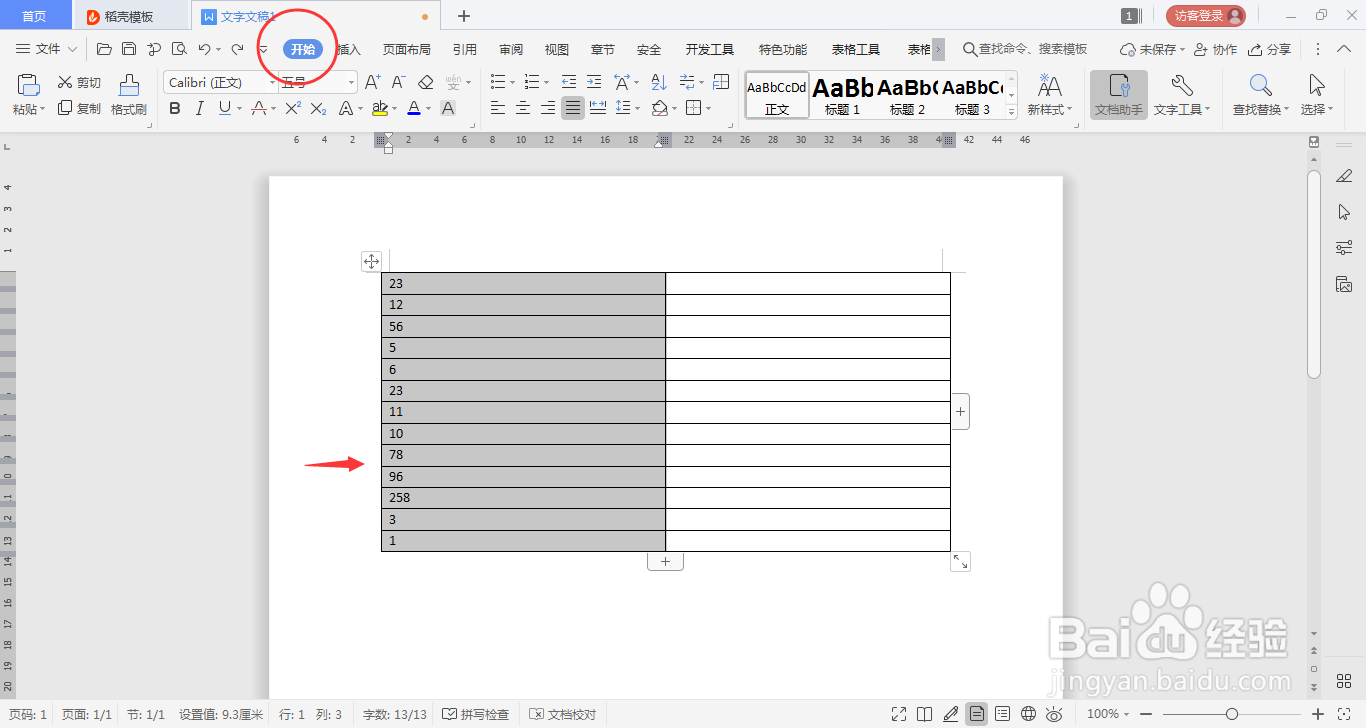
Task: Center align the text
Action: click(523, 108)
